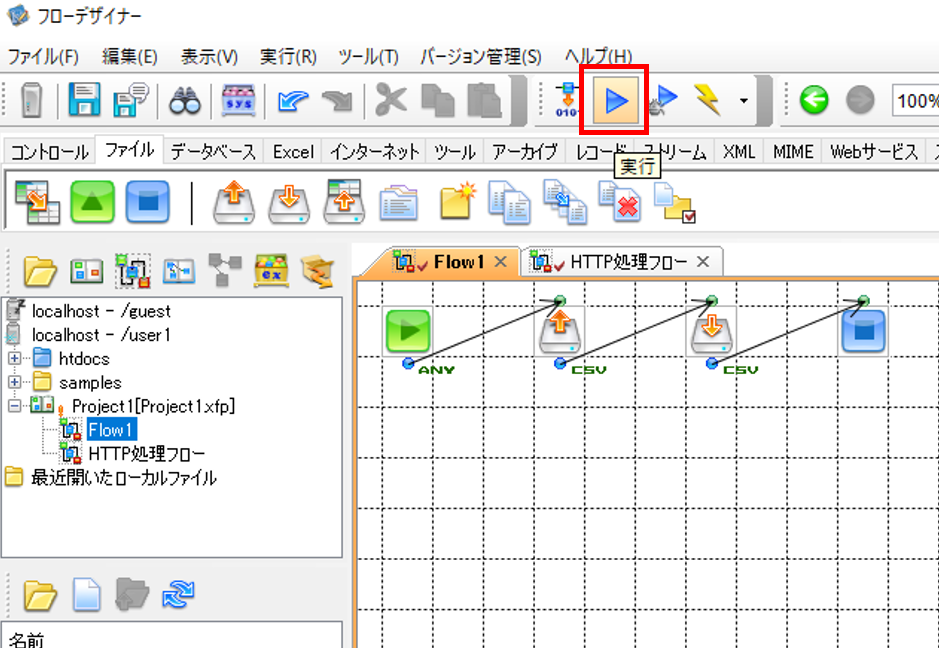939x648 pixels.
Task: Switch to アーカイブ component tab
Action: coord(525,152)
